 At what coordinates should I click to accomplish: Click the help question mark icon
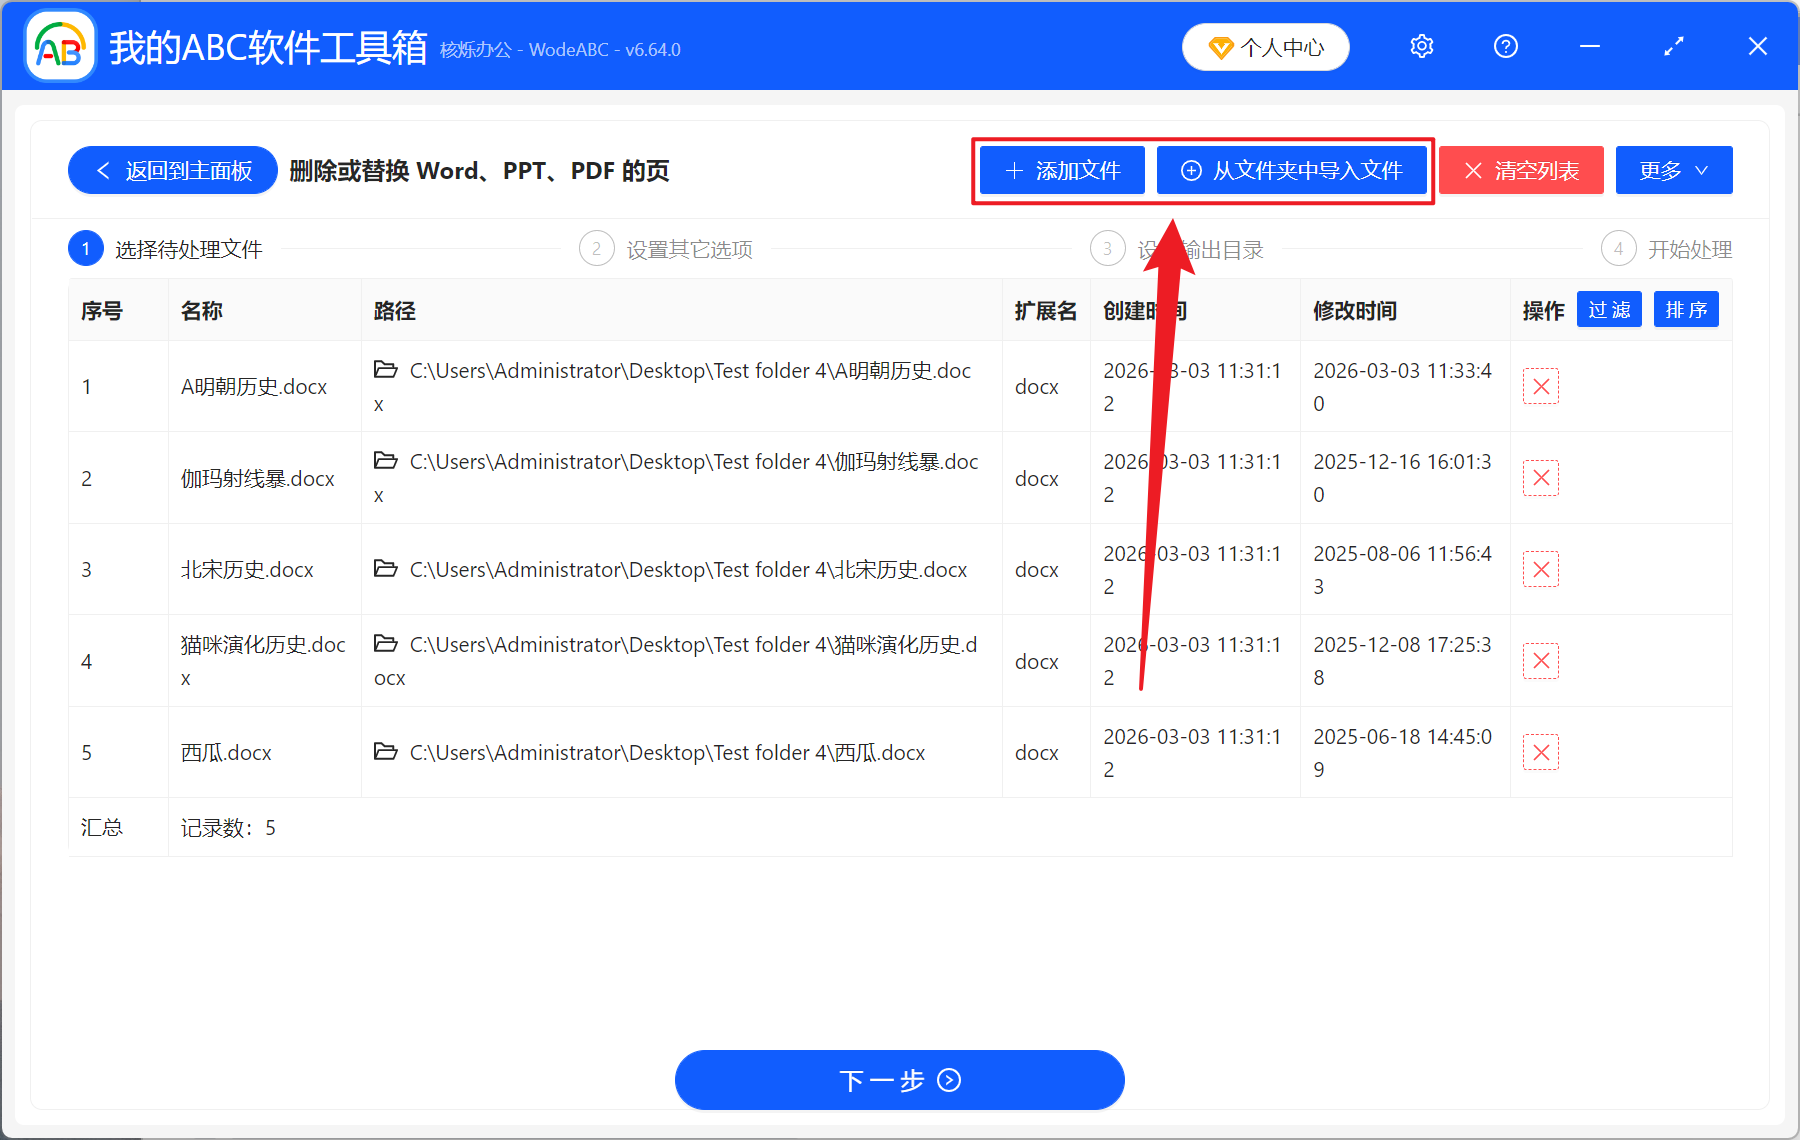pyautogui.click(x=1505, y=46)
